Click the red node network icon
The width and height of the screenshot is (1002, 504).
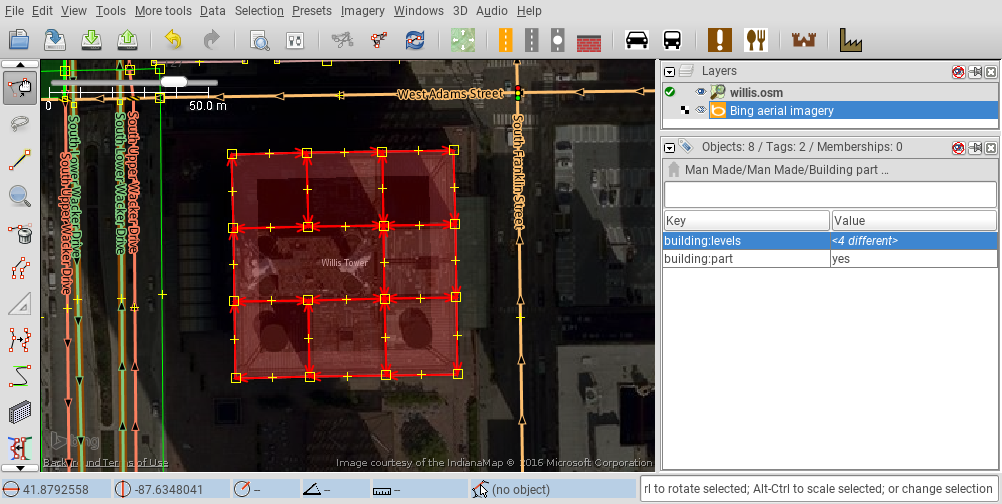point(378,40)
